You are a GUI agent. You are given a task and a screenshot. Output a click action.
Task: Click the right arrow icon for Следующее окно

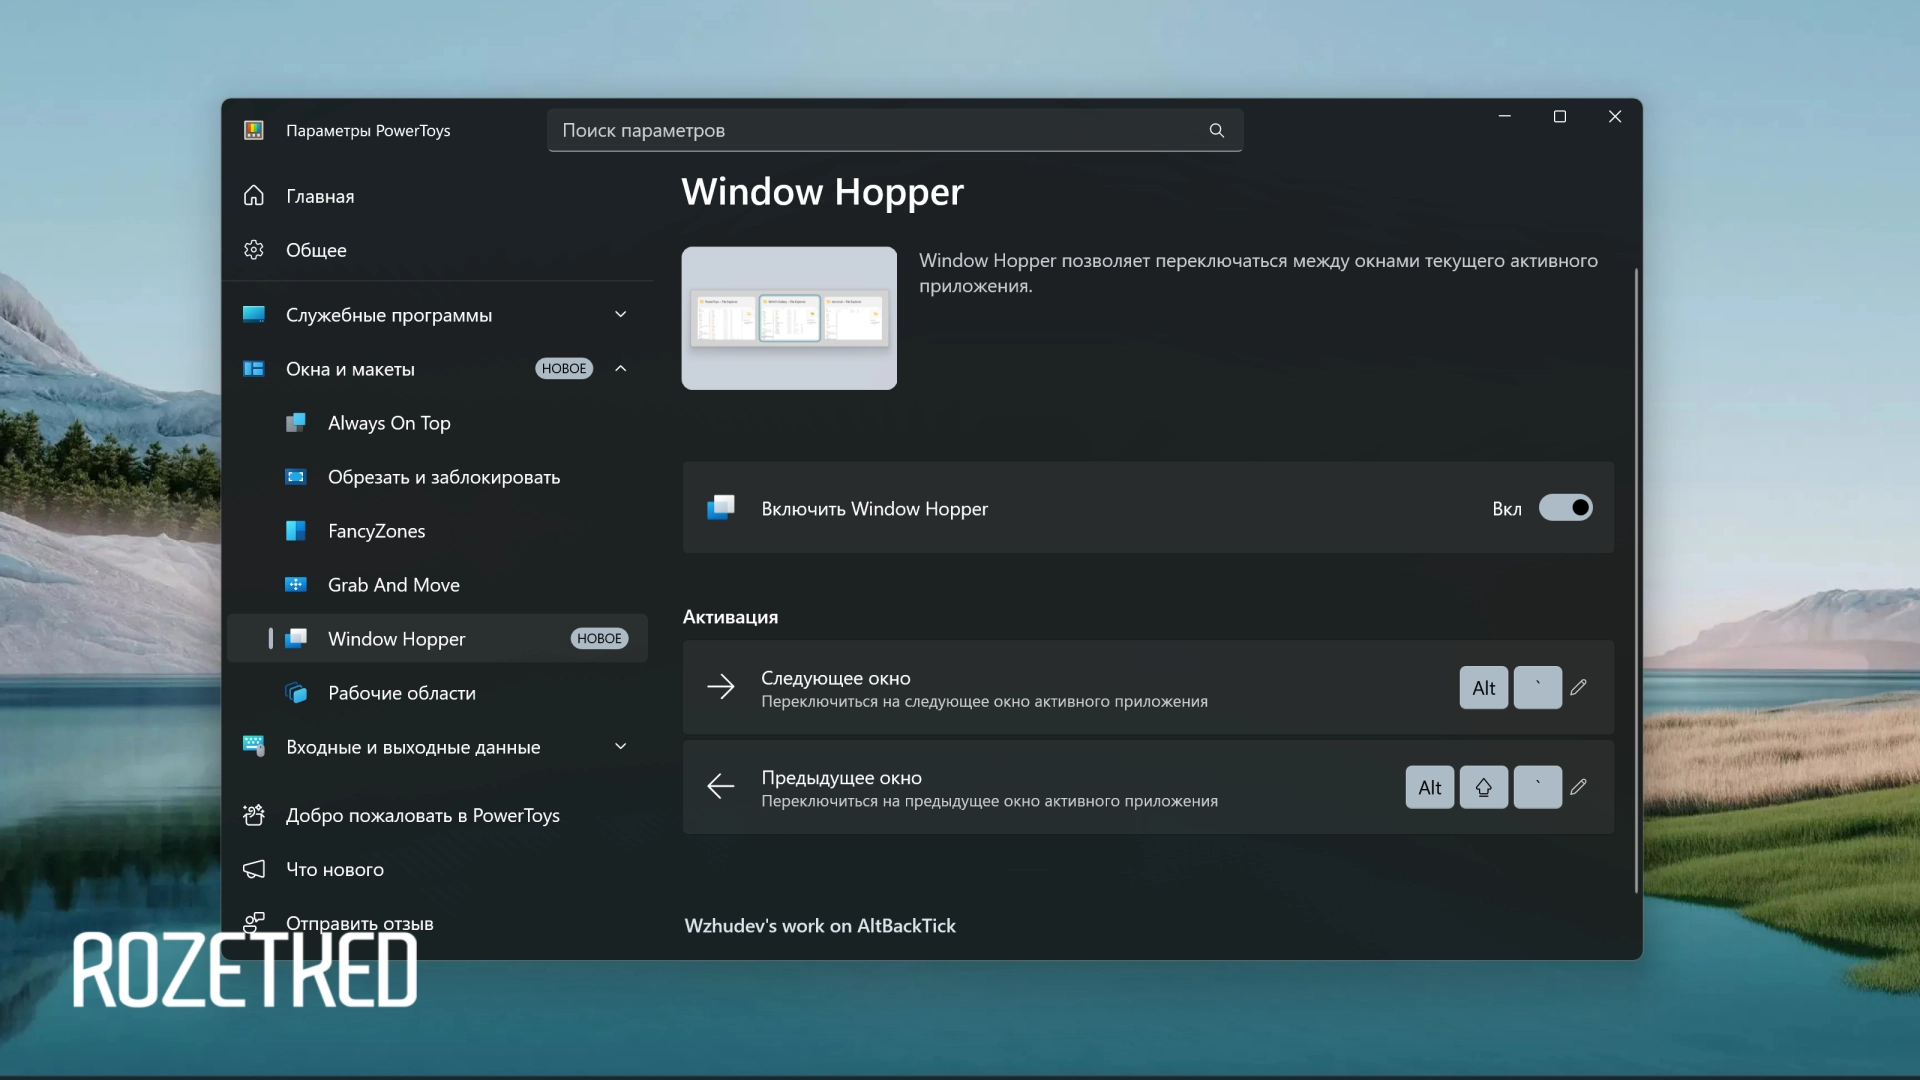721,686
